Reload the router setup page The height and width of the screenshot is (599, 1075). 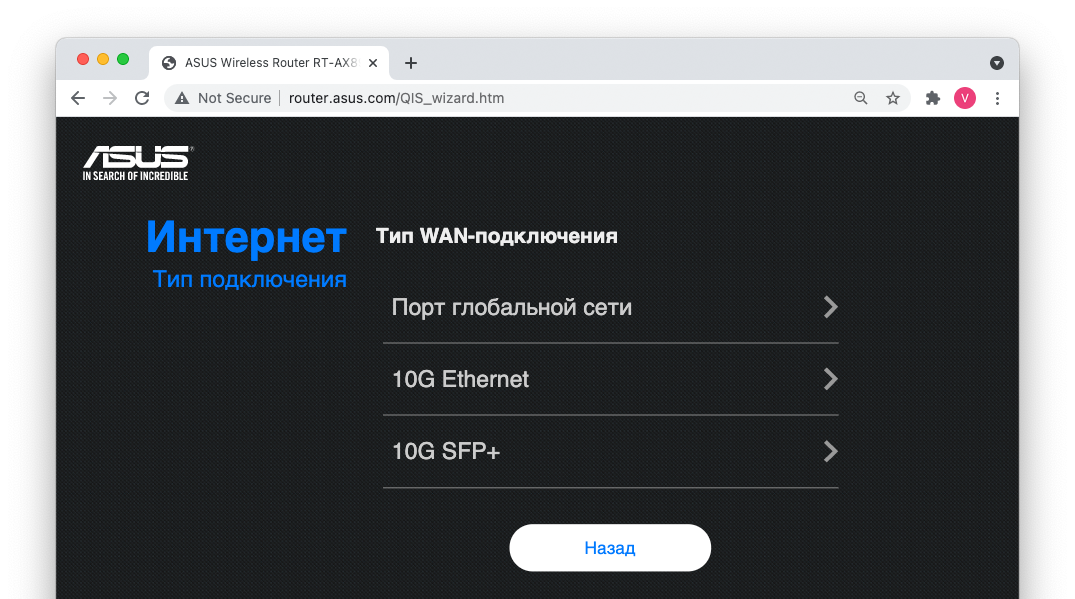coord(142,98)
